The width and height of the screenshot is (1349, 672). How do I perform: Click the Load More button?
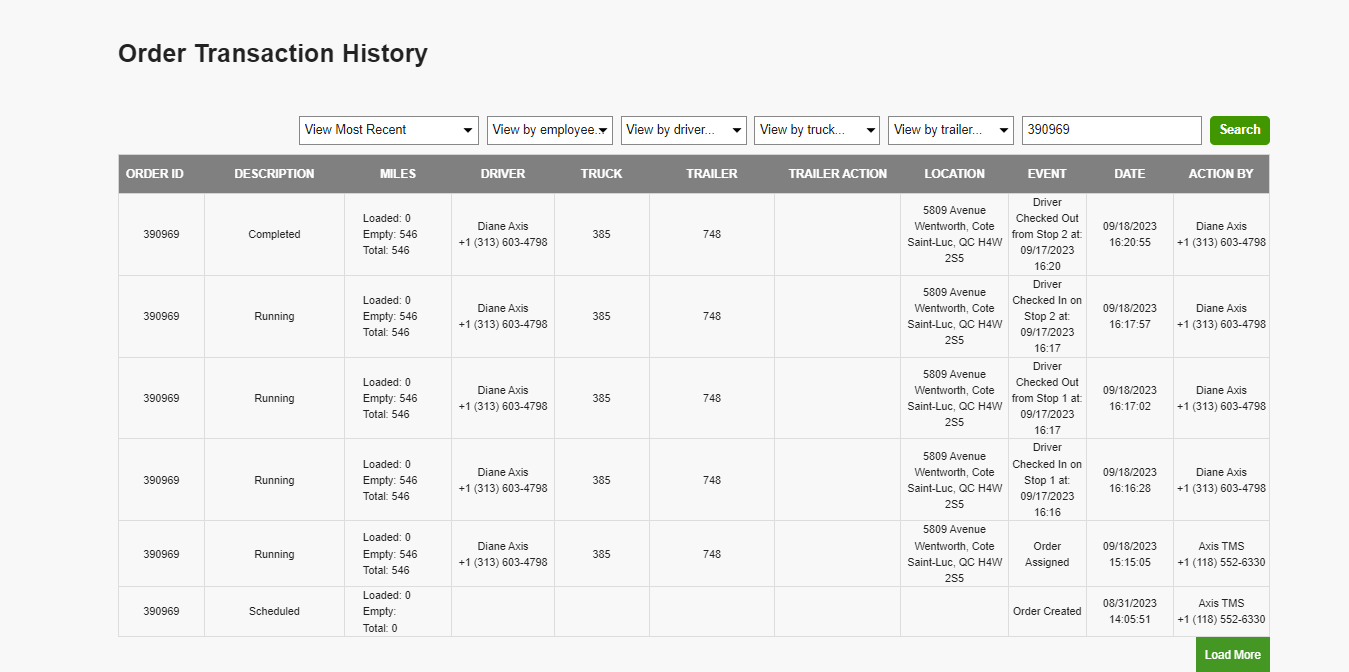tap(1233, 655)
